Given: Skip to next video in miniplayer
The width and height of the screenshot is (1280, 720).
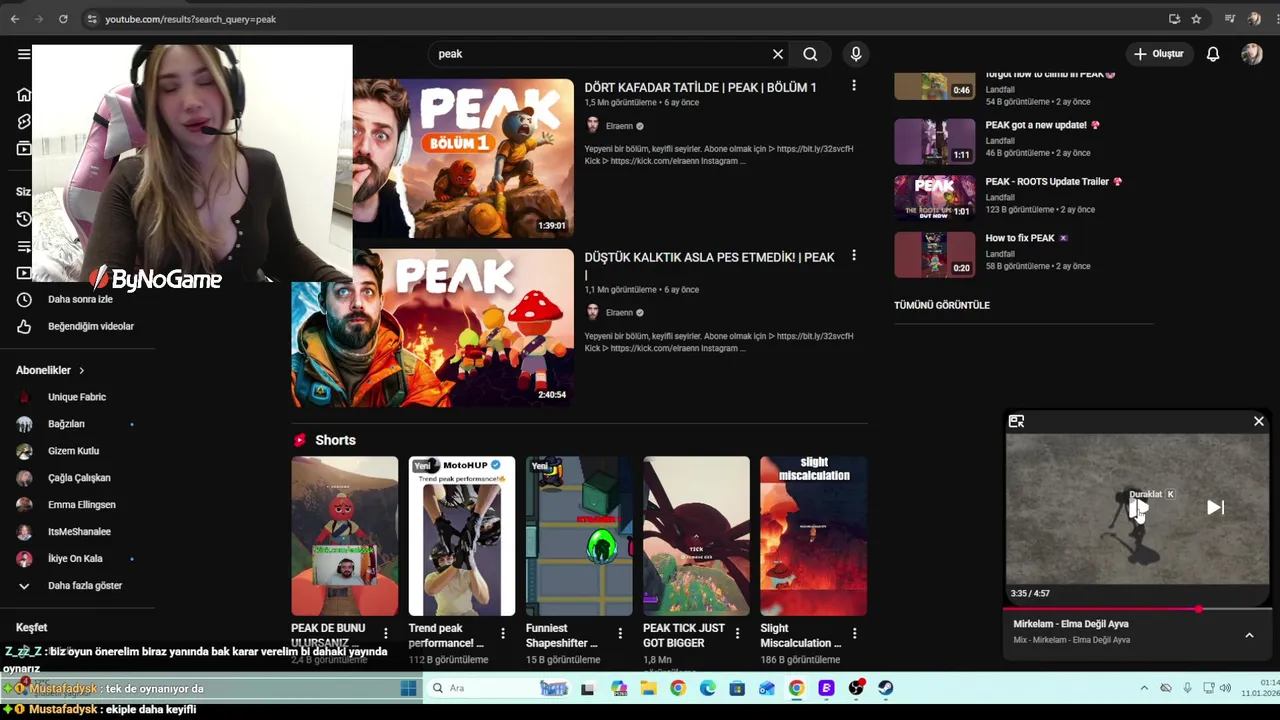Looking at the screenshot, I should pos(1215,508).
